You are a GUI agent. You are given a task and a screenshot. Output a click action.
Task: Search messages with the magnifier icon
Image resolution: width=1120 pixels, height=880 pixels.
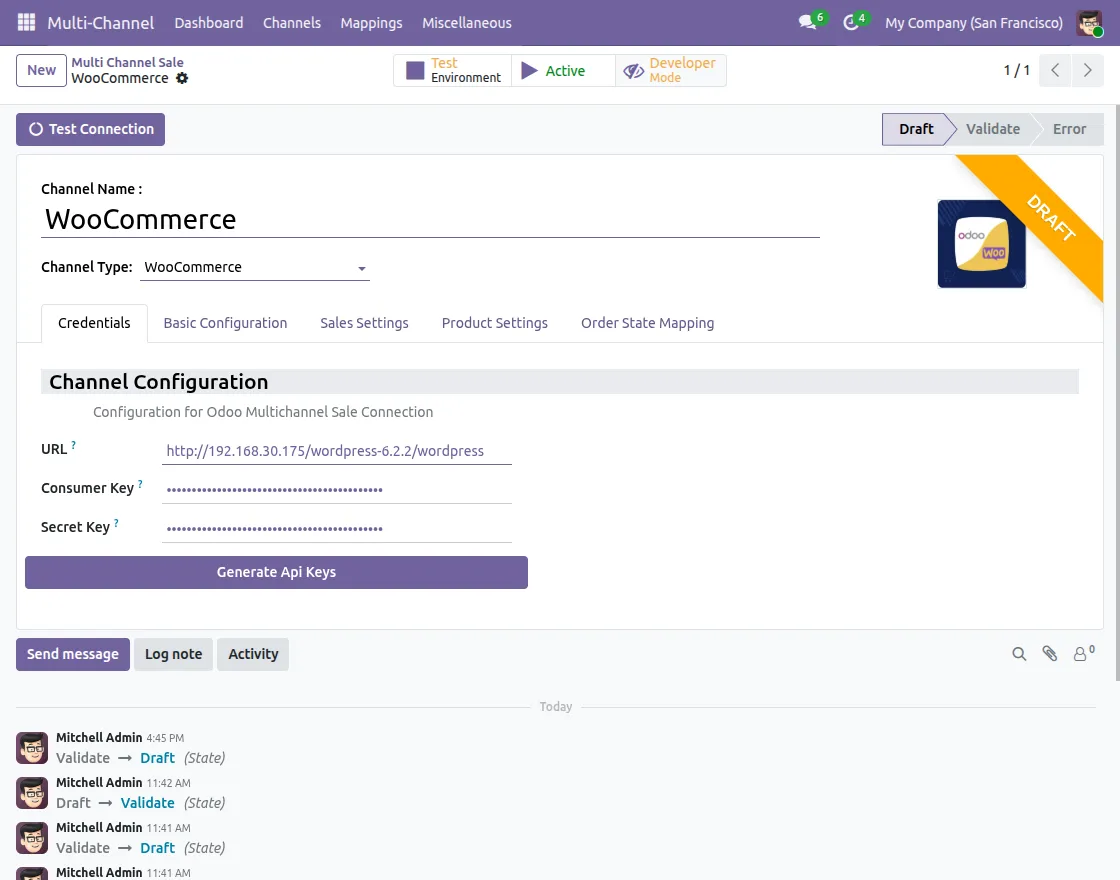1019,654
